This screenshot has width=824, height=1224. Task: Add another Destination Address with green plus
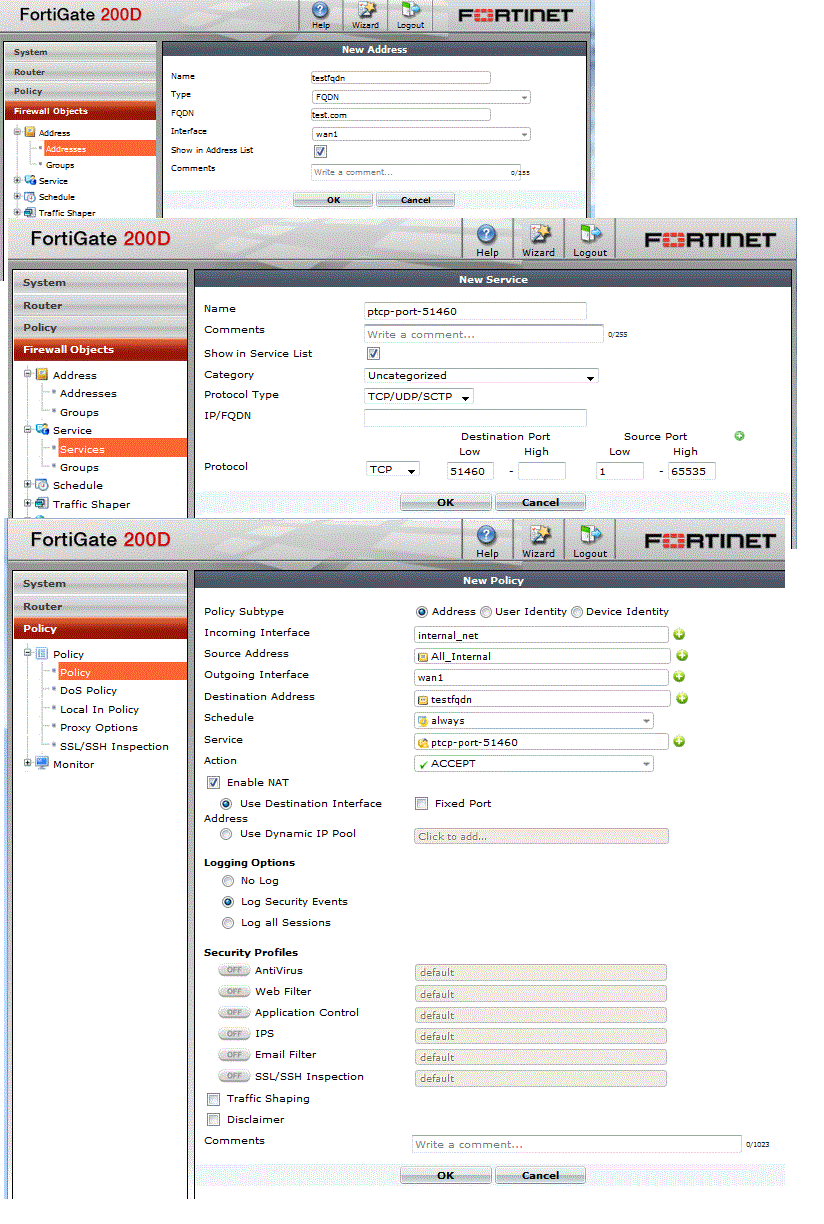pos(682,698)
